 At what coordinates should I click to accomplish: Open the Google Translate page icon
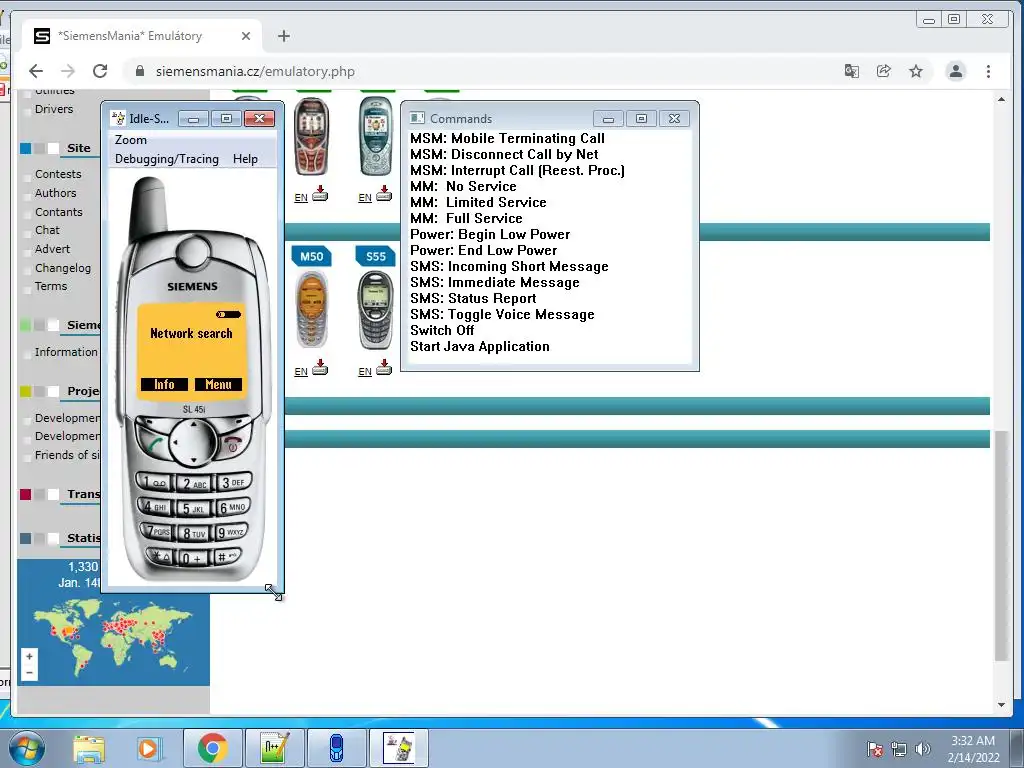(x=852, y=71)
